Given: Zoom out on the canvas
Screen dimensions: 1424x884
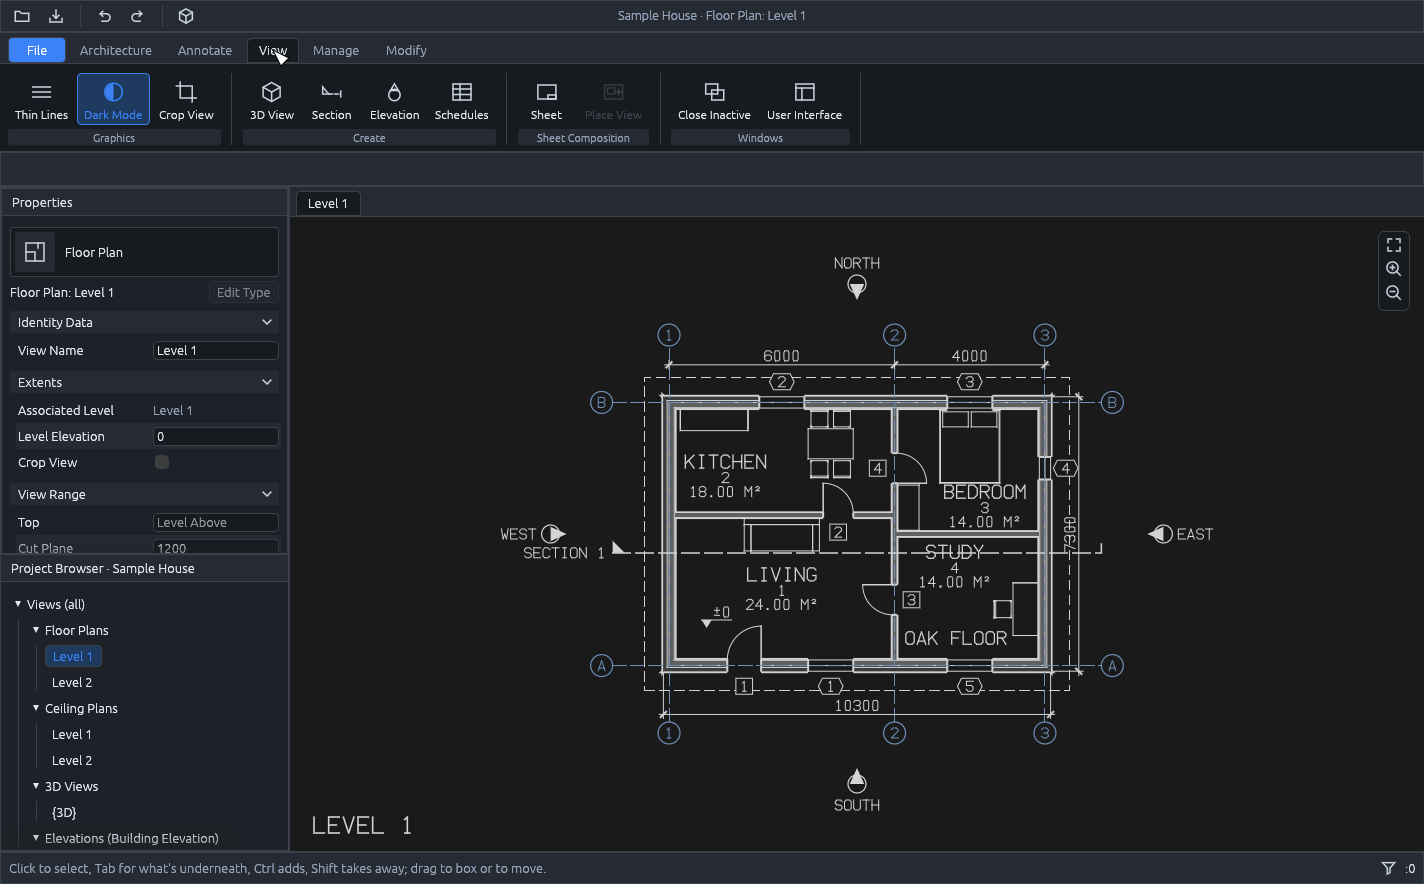Looking at the screenshot, I should pos(1394,293).
